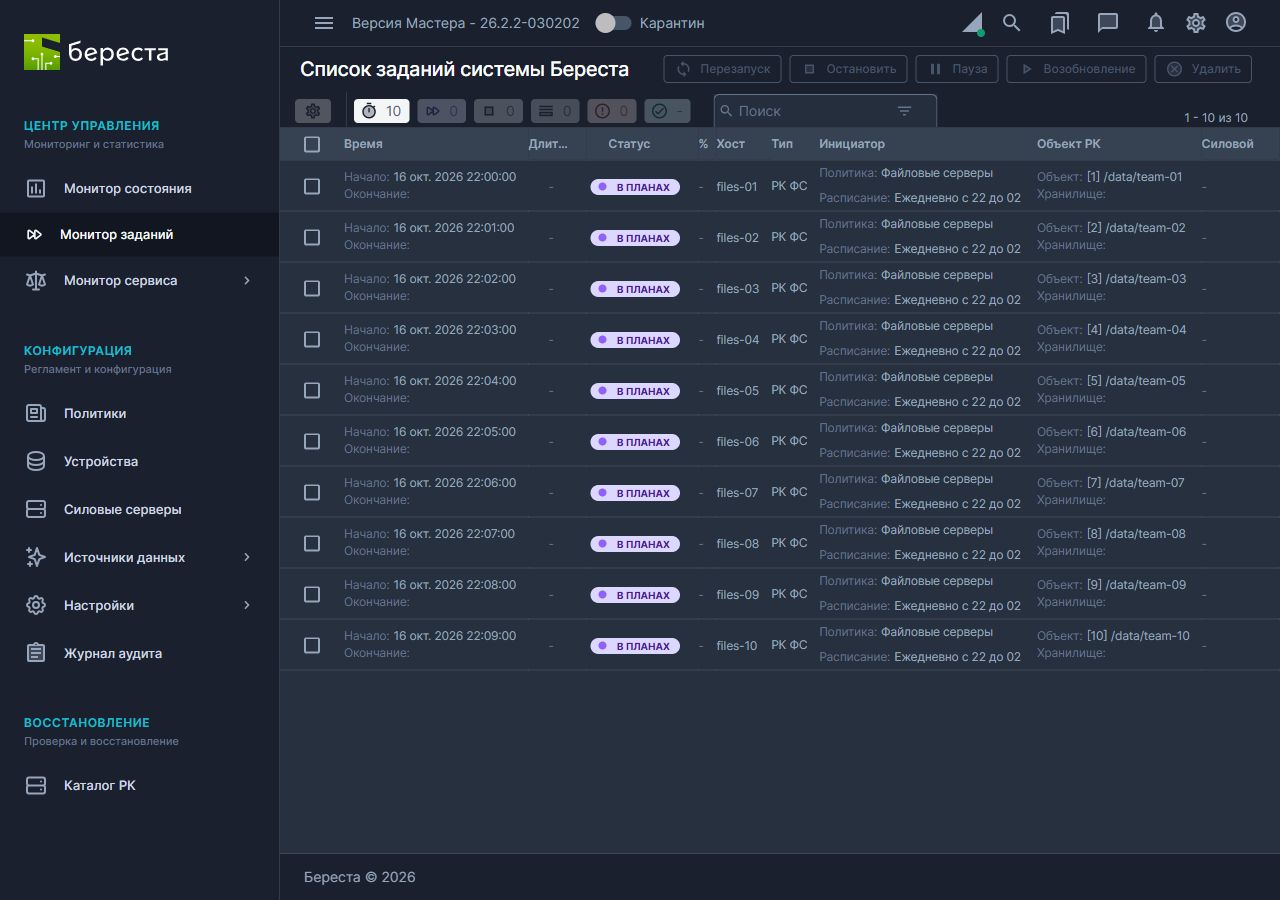Screen dimensions: 1280x900
Task: Open the header settings gear icon
Action: coord(1196,23)
